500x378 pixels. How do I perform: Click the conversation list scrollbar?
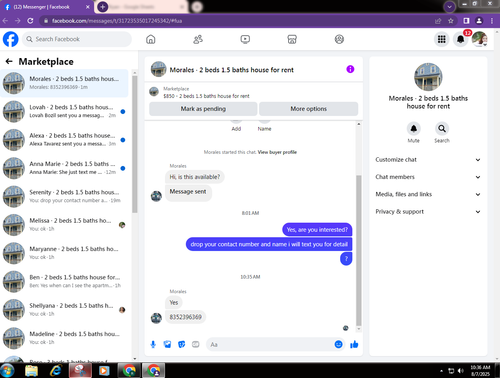tap(135, 144)
